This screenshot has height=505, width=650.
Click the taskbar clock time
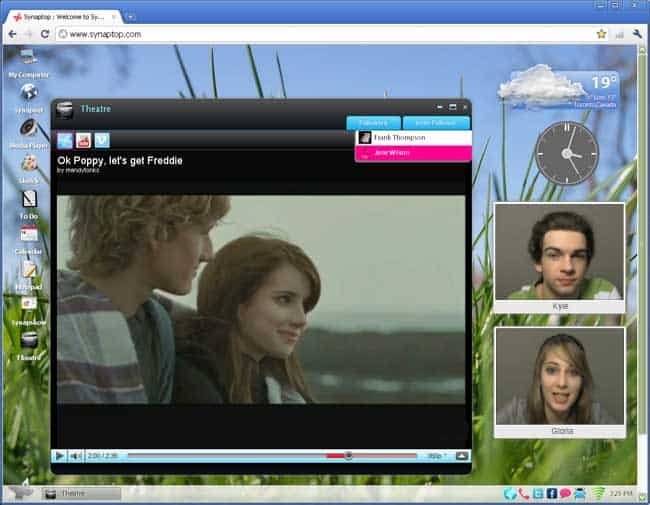pyautogui.click(x=621, y=493)
